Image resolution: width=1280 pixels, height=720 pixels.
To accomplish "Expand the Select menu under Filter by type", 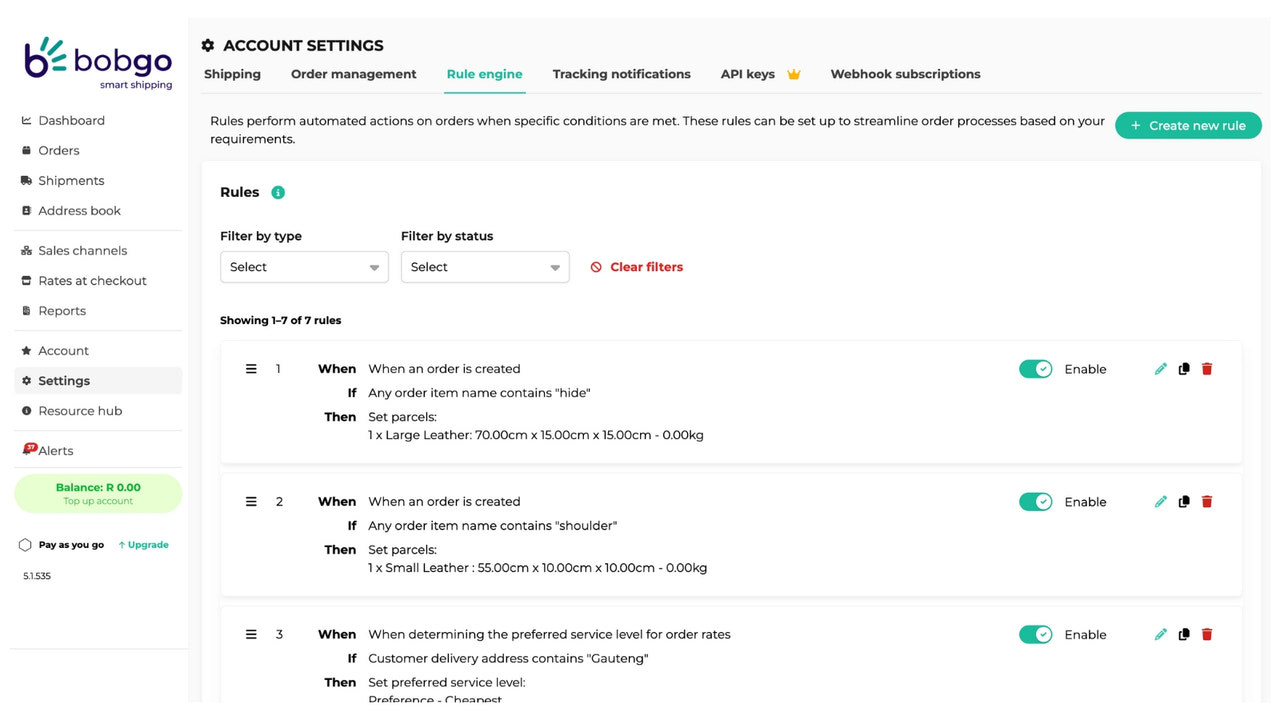I will 304,267.
